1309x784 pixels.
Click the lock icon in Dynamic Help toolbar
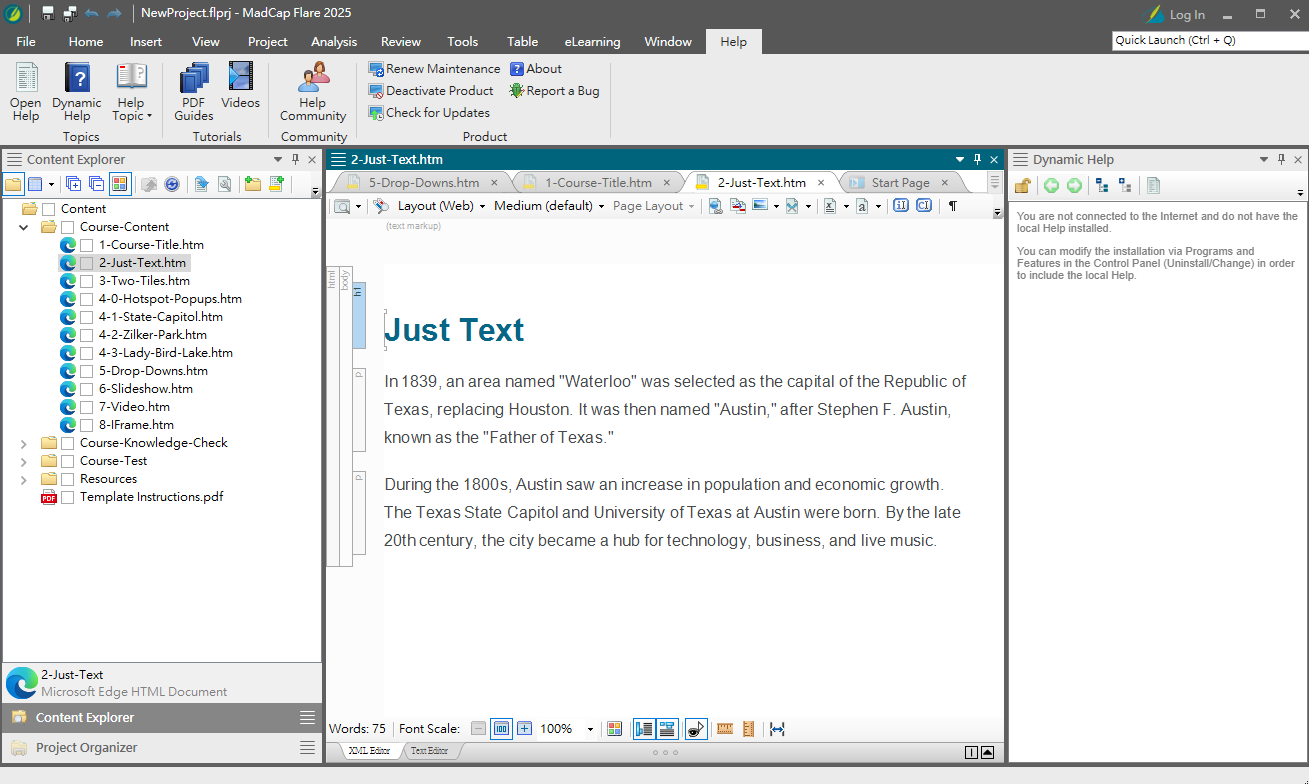click(1022, 185)
